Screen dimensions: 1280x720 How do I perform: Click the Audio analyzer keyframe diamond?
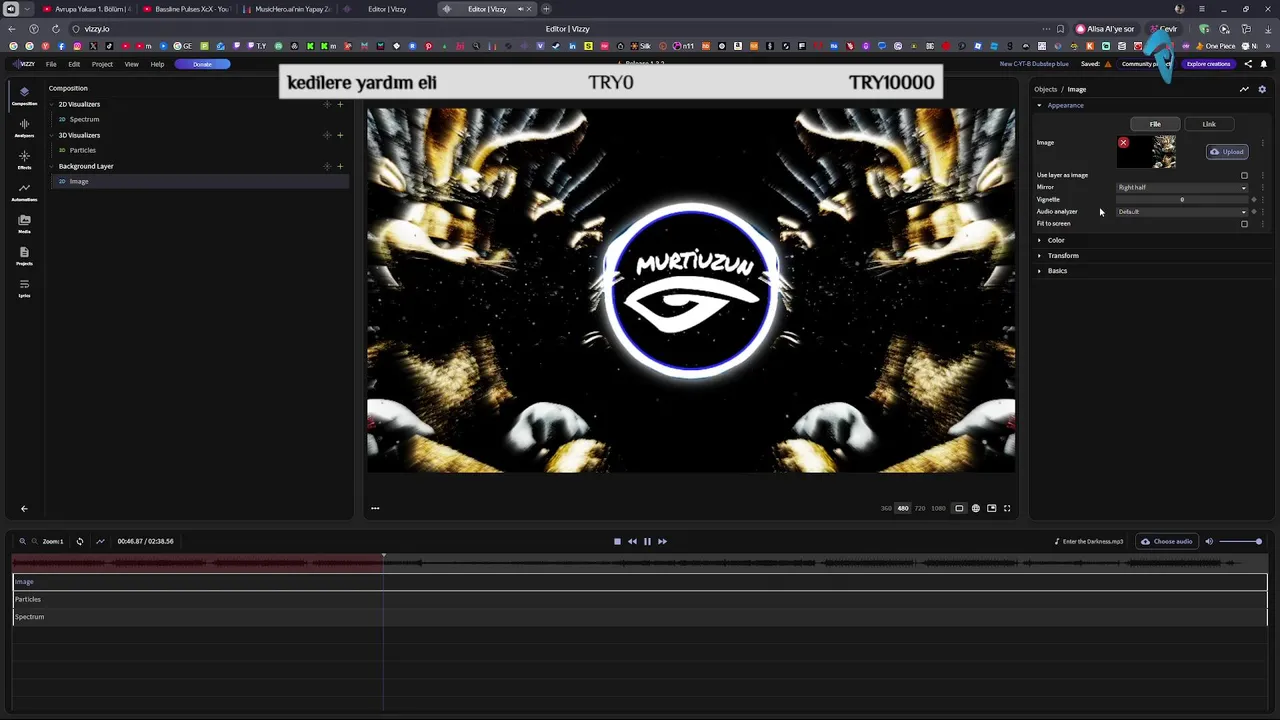(x=1254, y=212)
